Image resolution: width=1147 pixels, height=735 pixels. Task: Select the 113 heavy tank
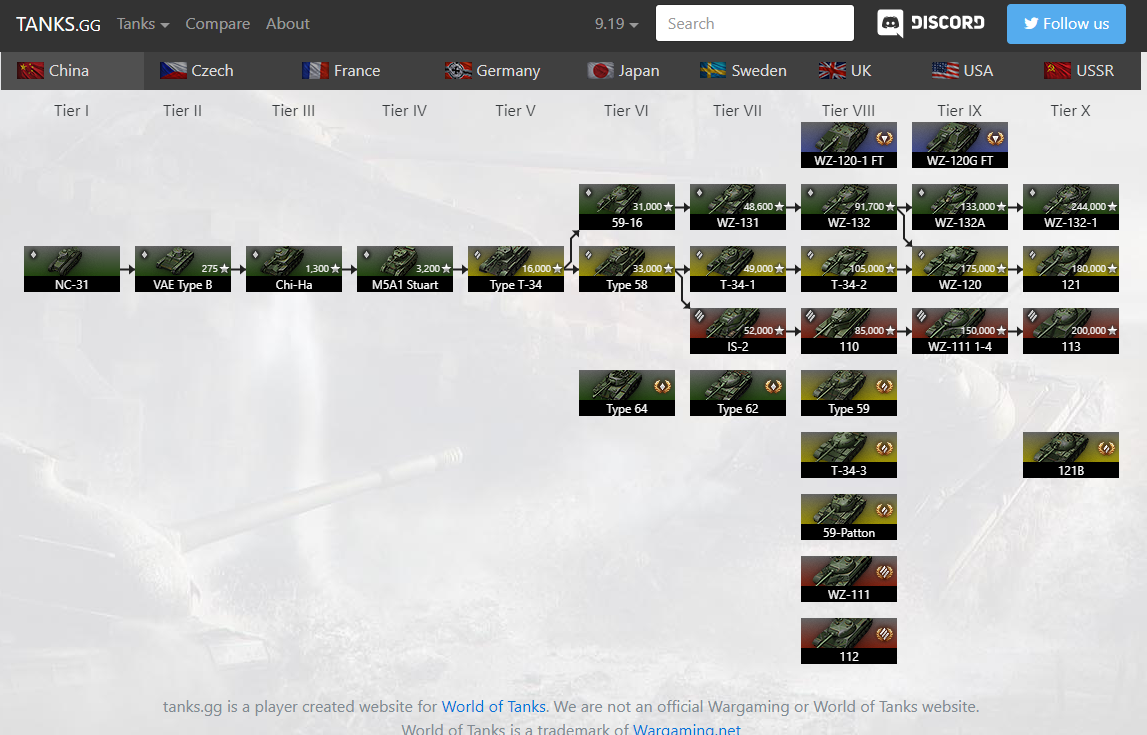[1071, 331]
